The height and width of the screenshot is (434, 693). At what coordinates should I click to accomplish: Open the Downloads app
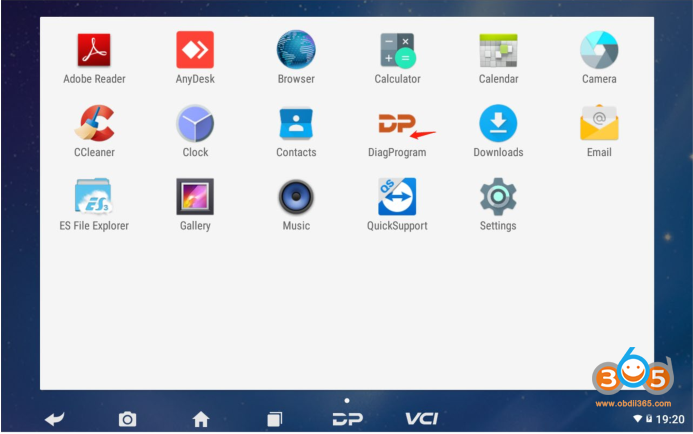[x=498, y=123]
